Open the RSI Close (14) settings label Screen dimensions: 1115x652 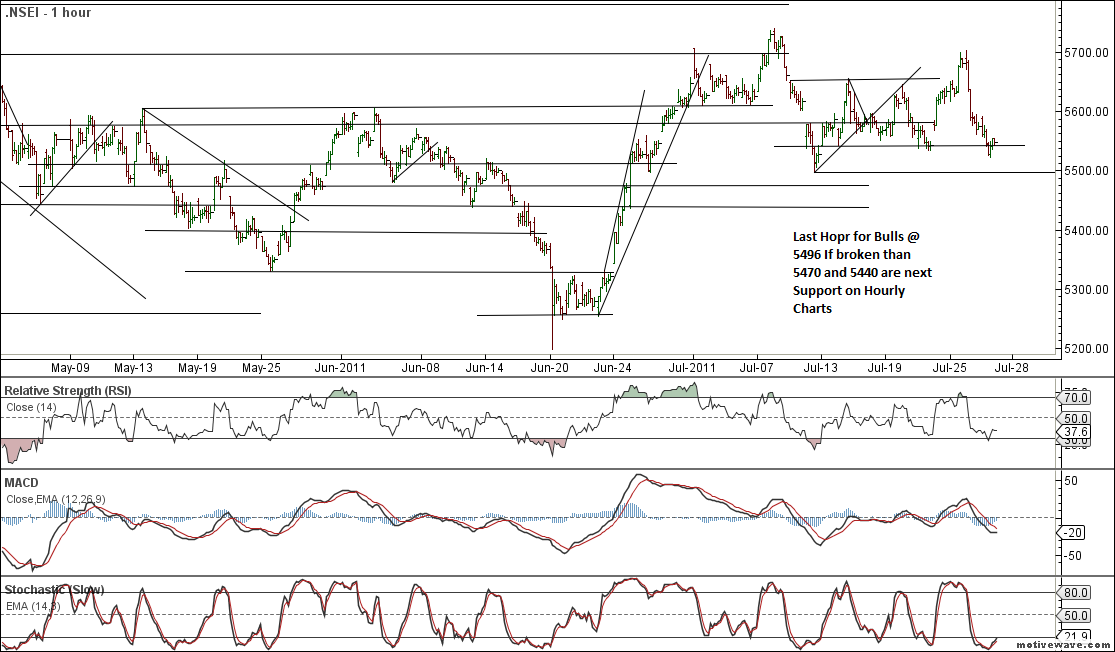[x=33, y=407]
